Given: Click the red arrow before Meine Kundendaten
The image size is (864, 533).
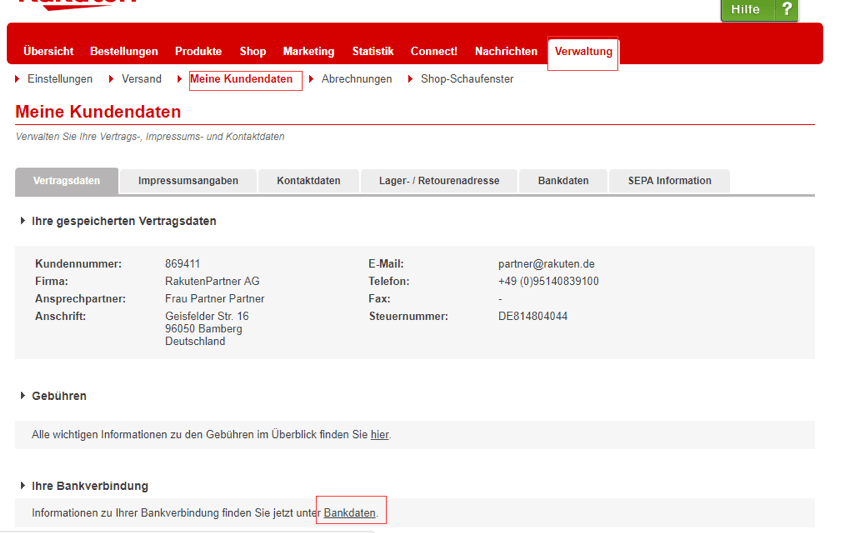Looking at the screenshot, I should (180, 79).
